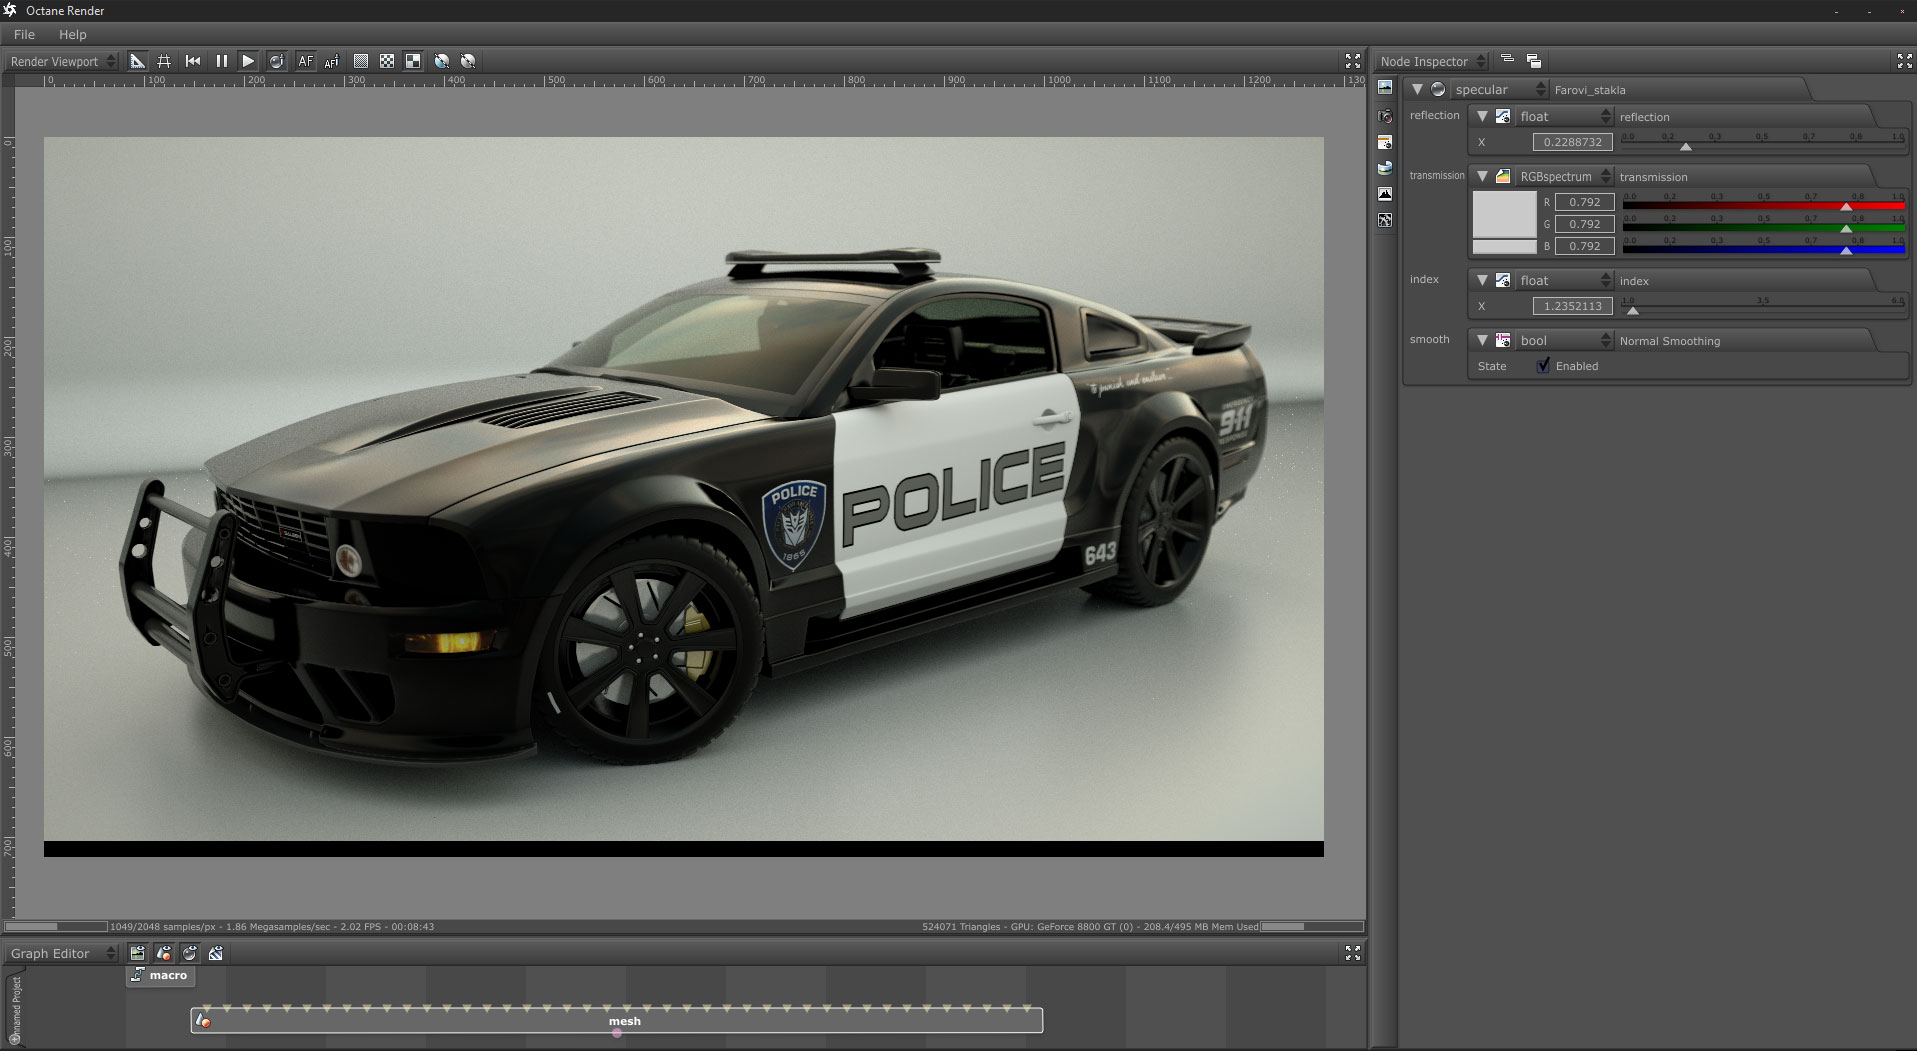Adjust the reflection slider handle

tap(1686, 146)
